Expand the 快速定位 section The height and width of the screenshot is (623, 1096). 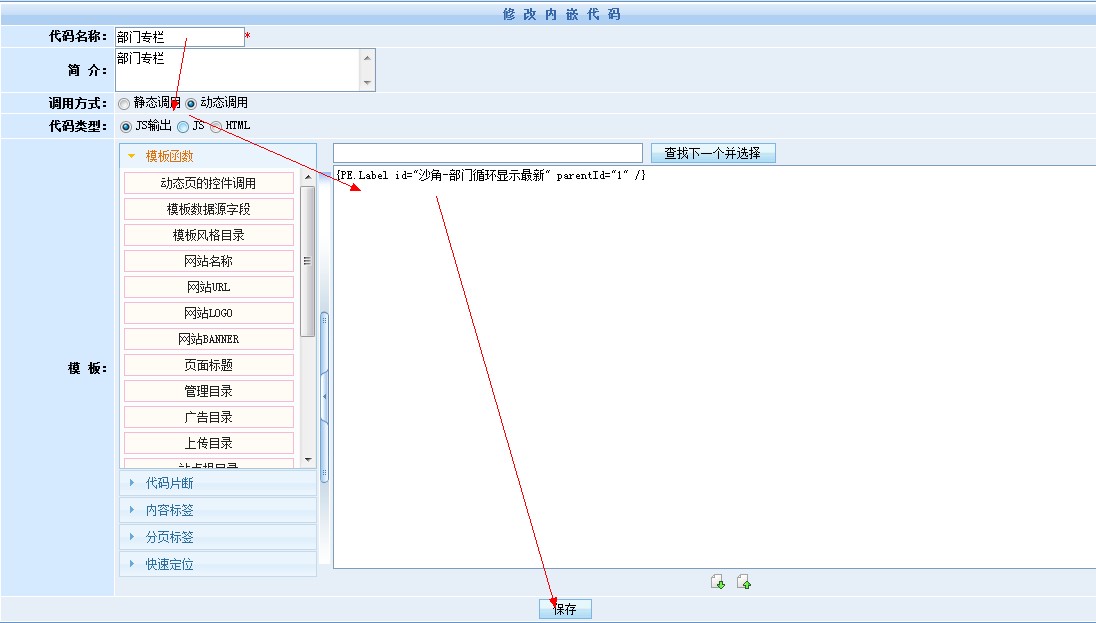pos(218,564)
